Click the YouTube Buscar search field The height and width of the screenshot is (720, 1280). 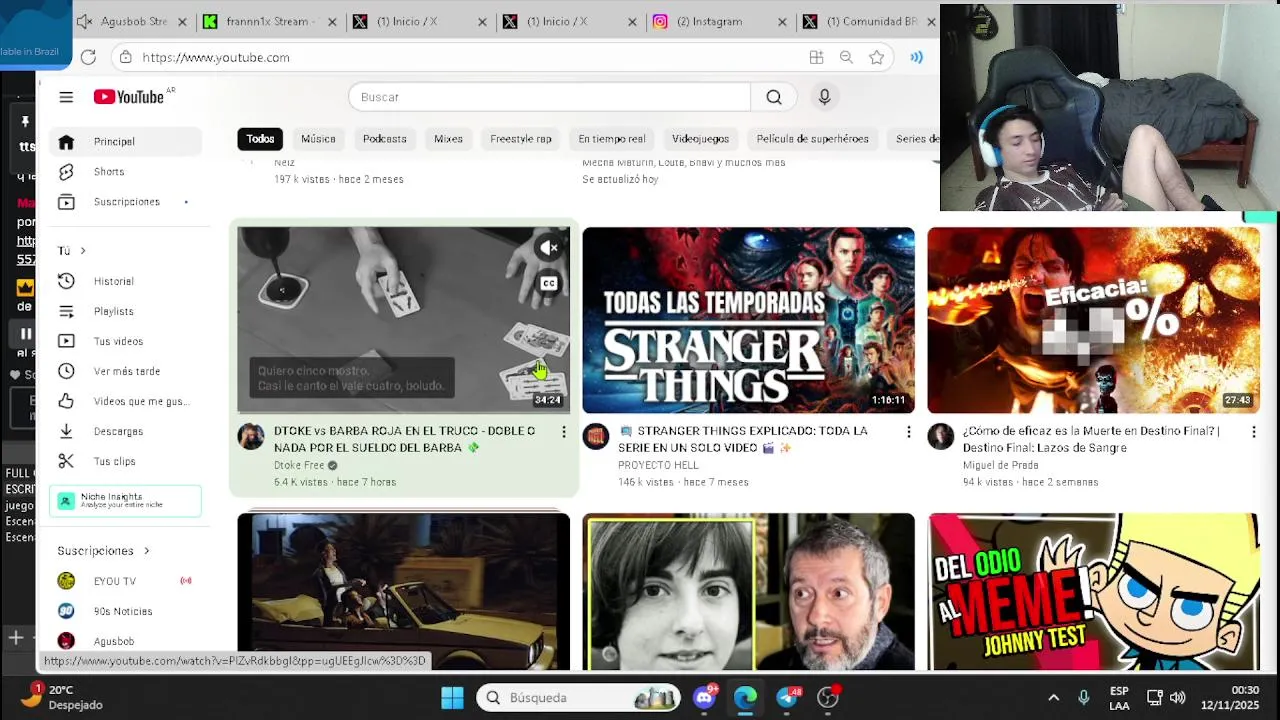(550, 97)
